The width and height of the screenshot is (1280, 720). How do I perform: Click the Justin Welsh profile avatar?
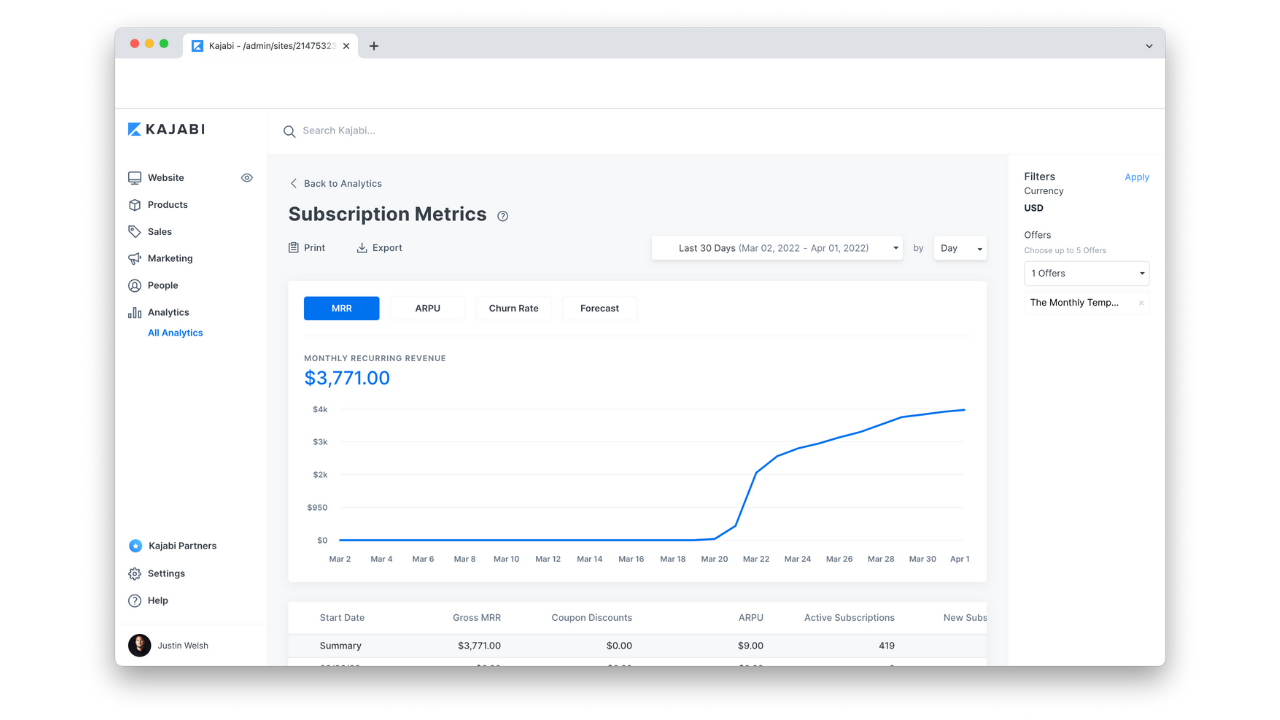[x=140, y=645]
